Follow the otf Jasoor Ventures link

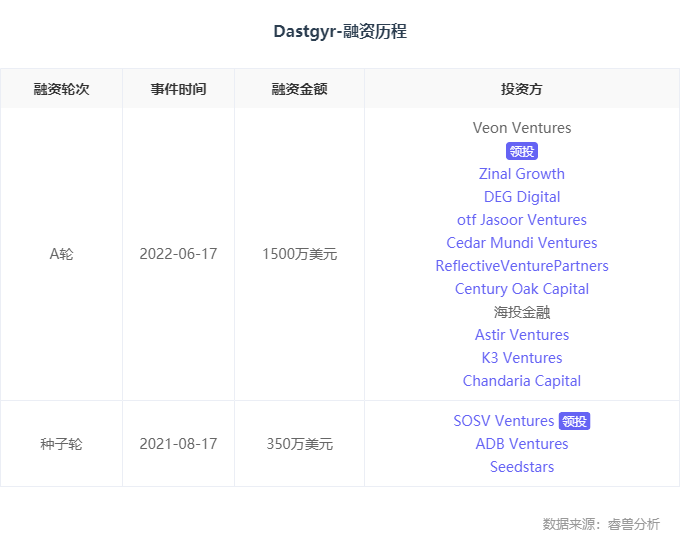point(522,220)
